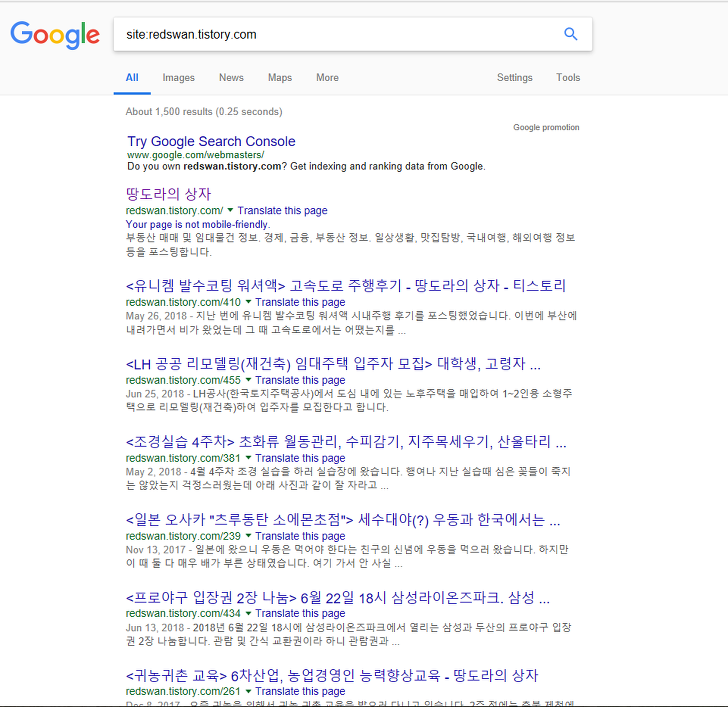Image resolution: width=728 pixels, height=707 pixels.
Task: Open the Maps tab
Action: point(280,78)
